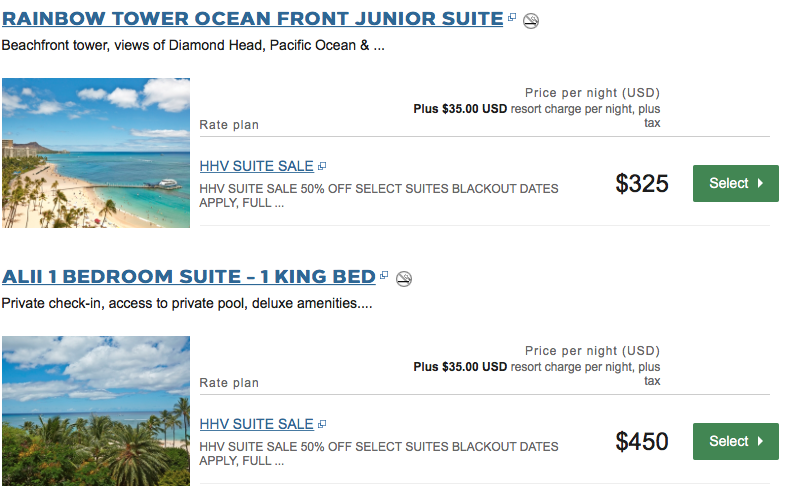This screenshot has width=786, height=499.
Task: Click popup icon next to $325 HHV Suite Sale
Action: pos(322,166)
